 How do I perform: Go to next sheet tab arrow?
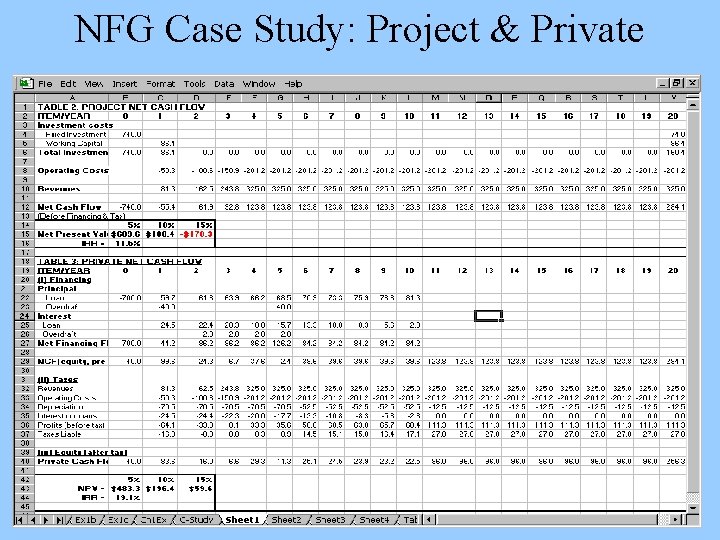click(46, 520)
